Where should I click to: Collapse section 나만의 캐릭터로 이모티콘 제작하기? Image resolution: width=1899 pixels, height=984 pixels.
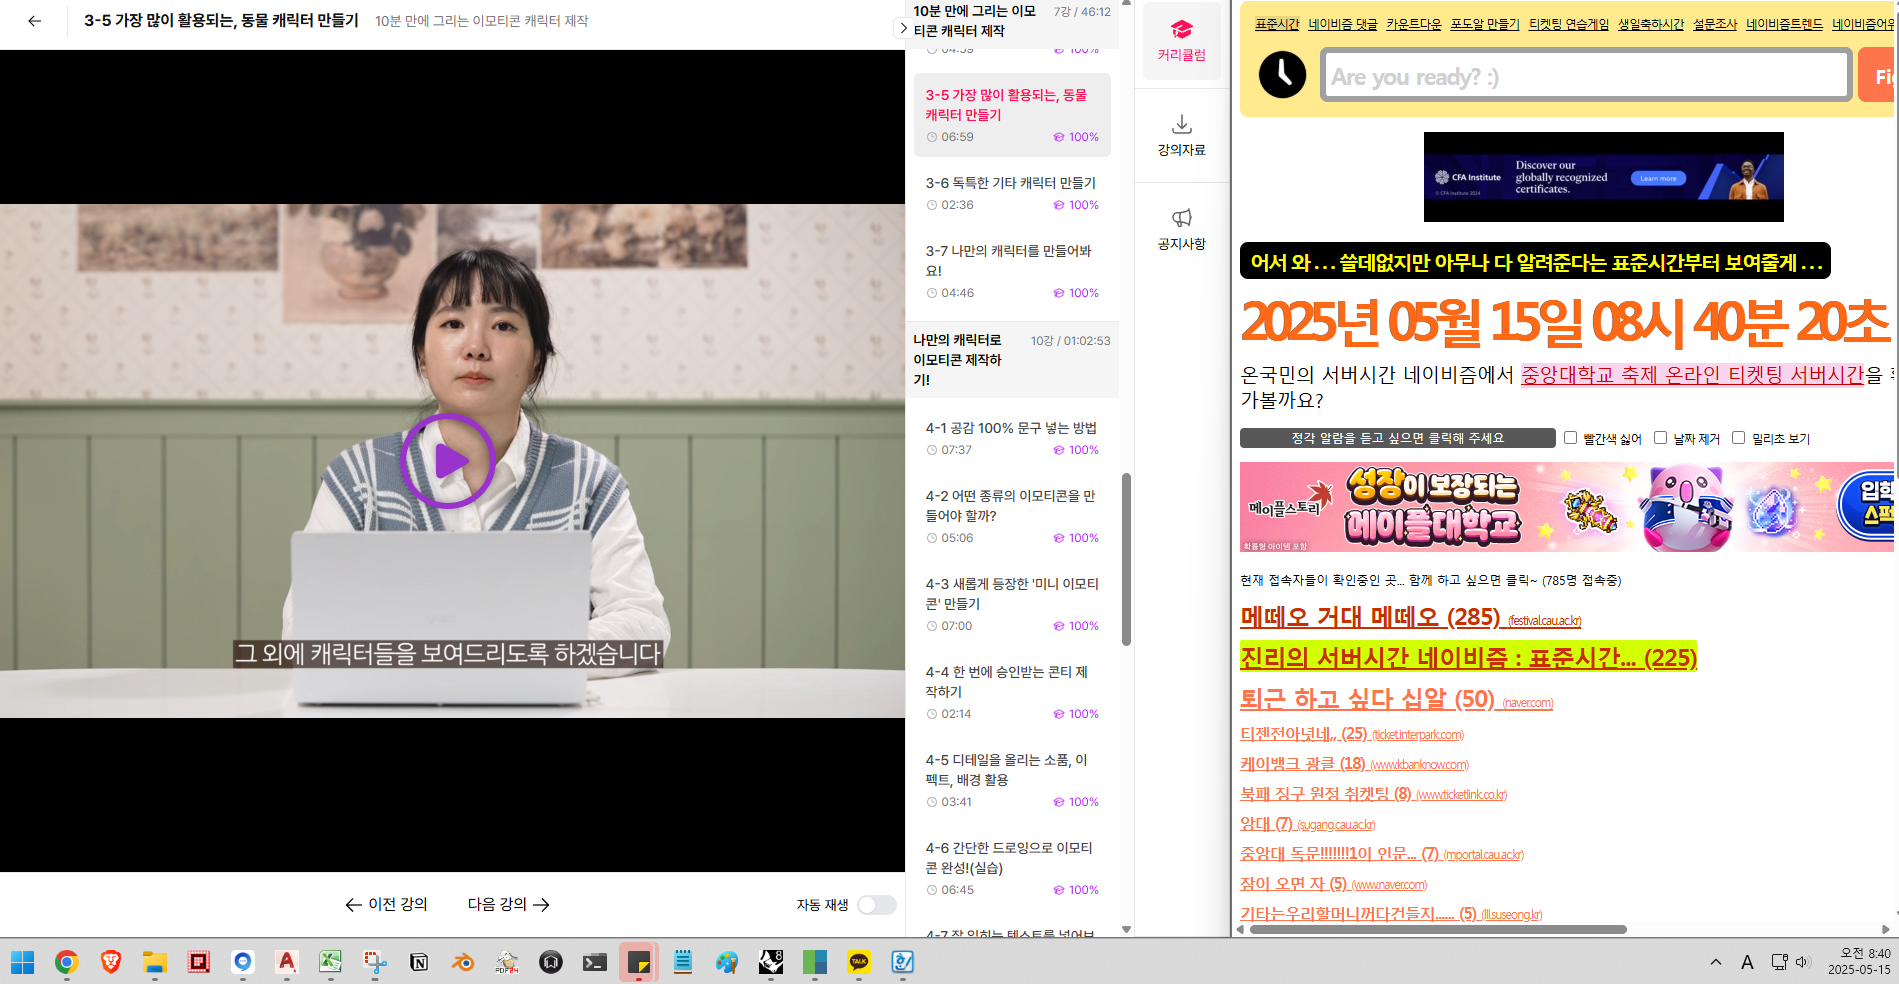(1012, 360)
